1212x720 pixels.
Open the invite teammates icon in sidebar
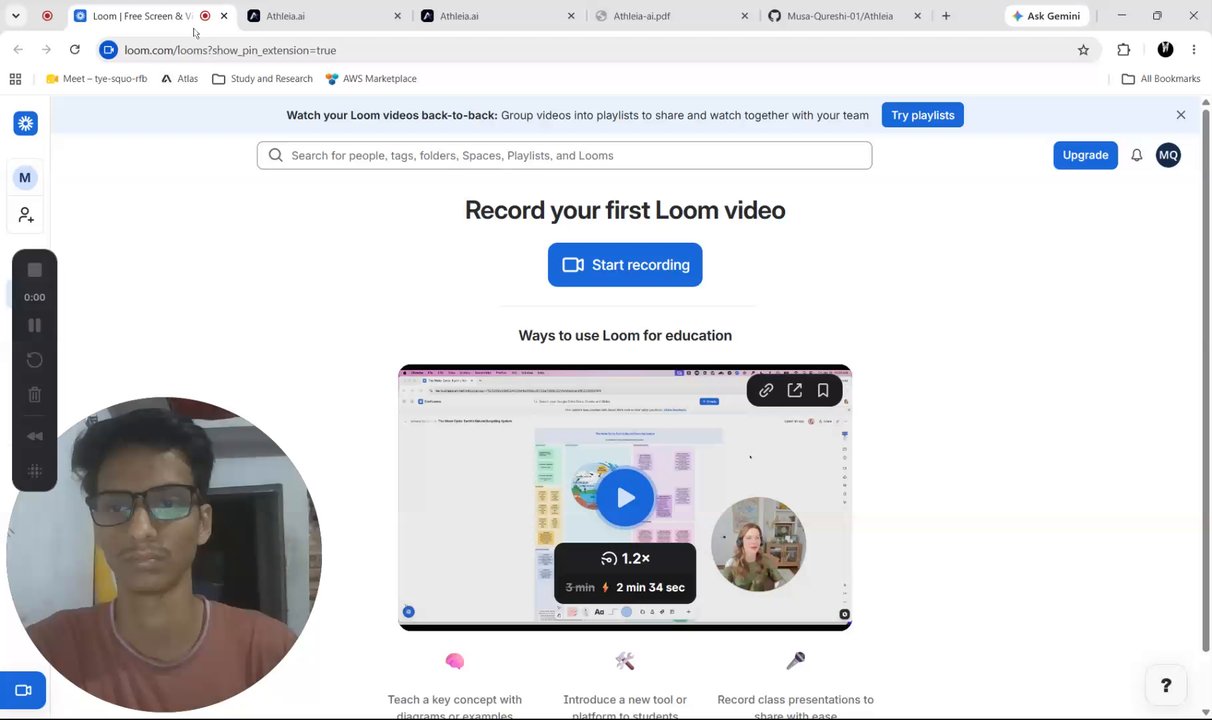pyautogui.click(x=25, y=215)
